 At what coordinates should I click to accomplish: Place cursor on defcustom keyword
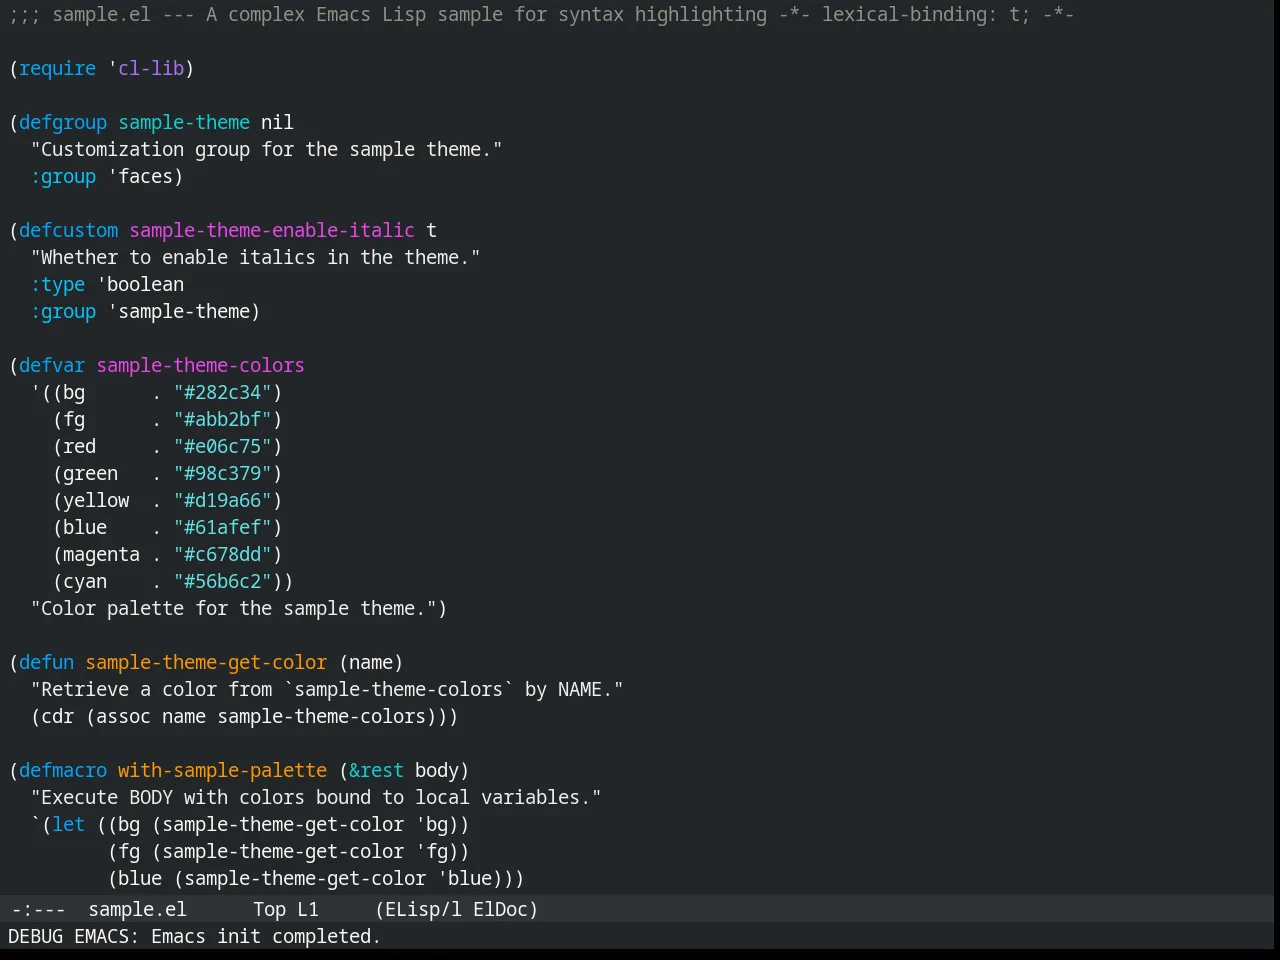click(x=69, y=230)
